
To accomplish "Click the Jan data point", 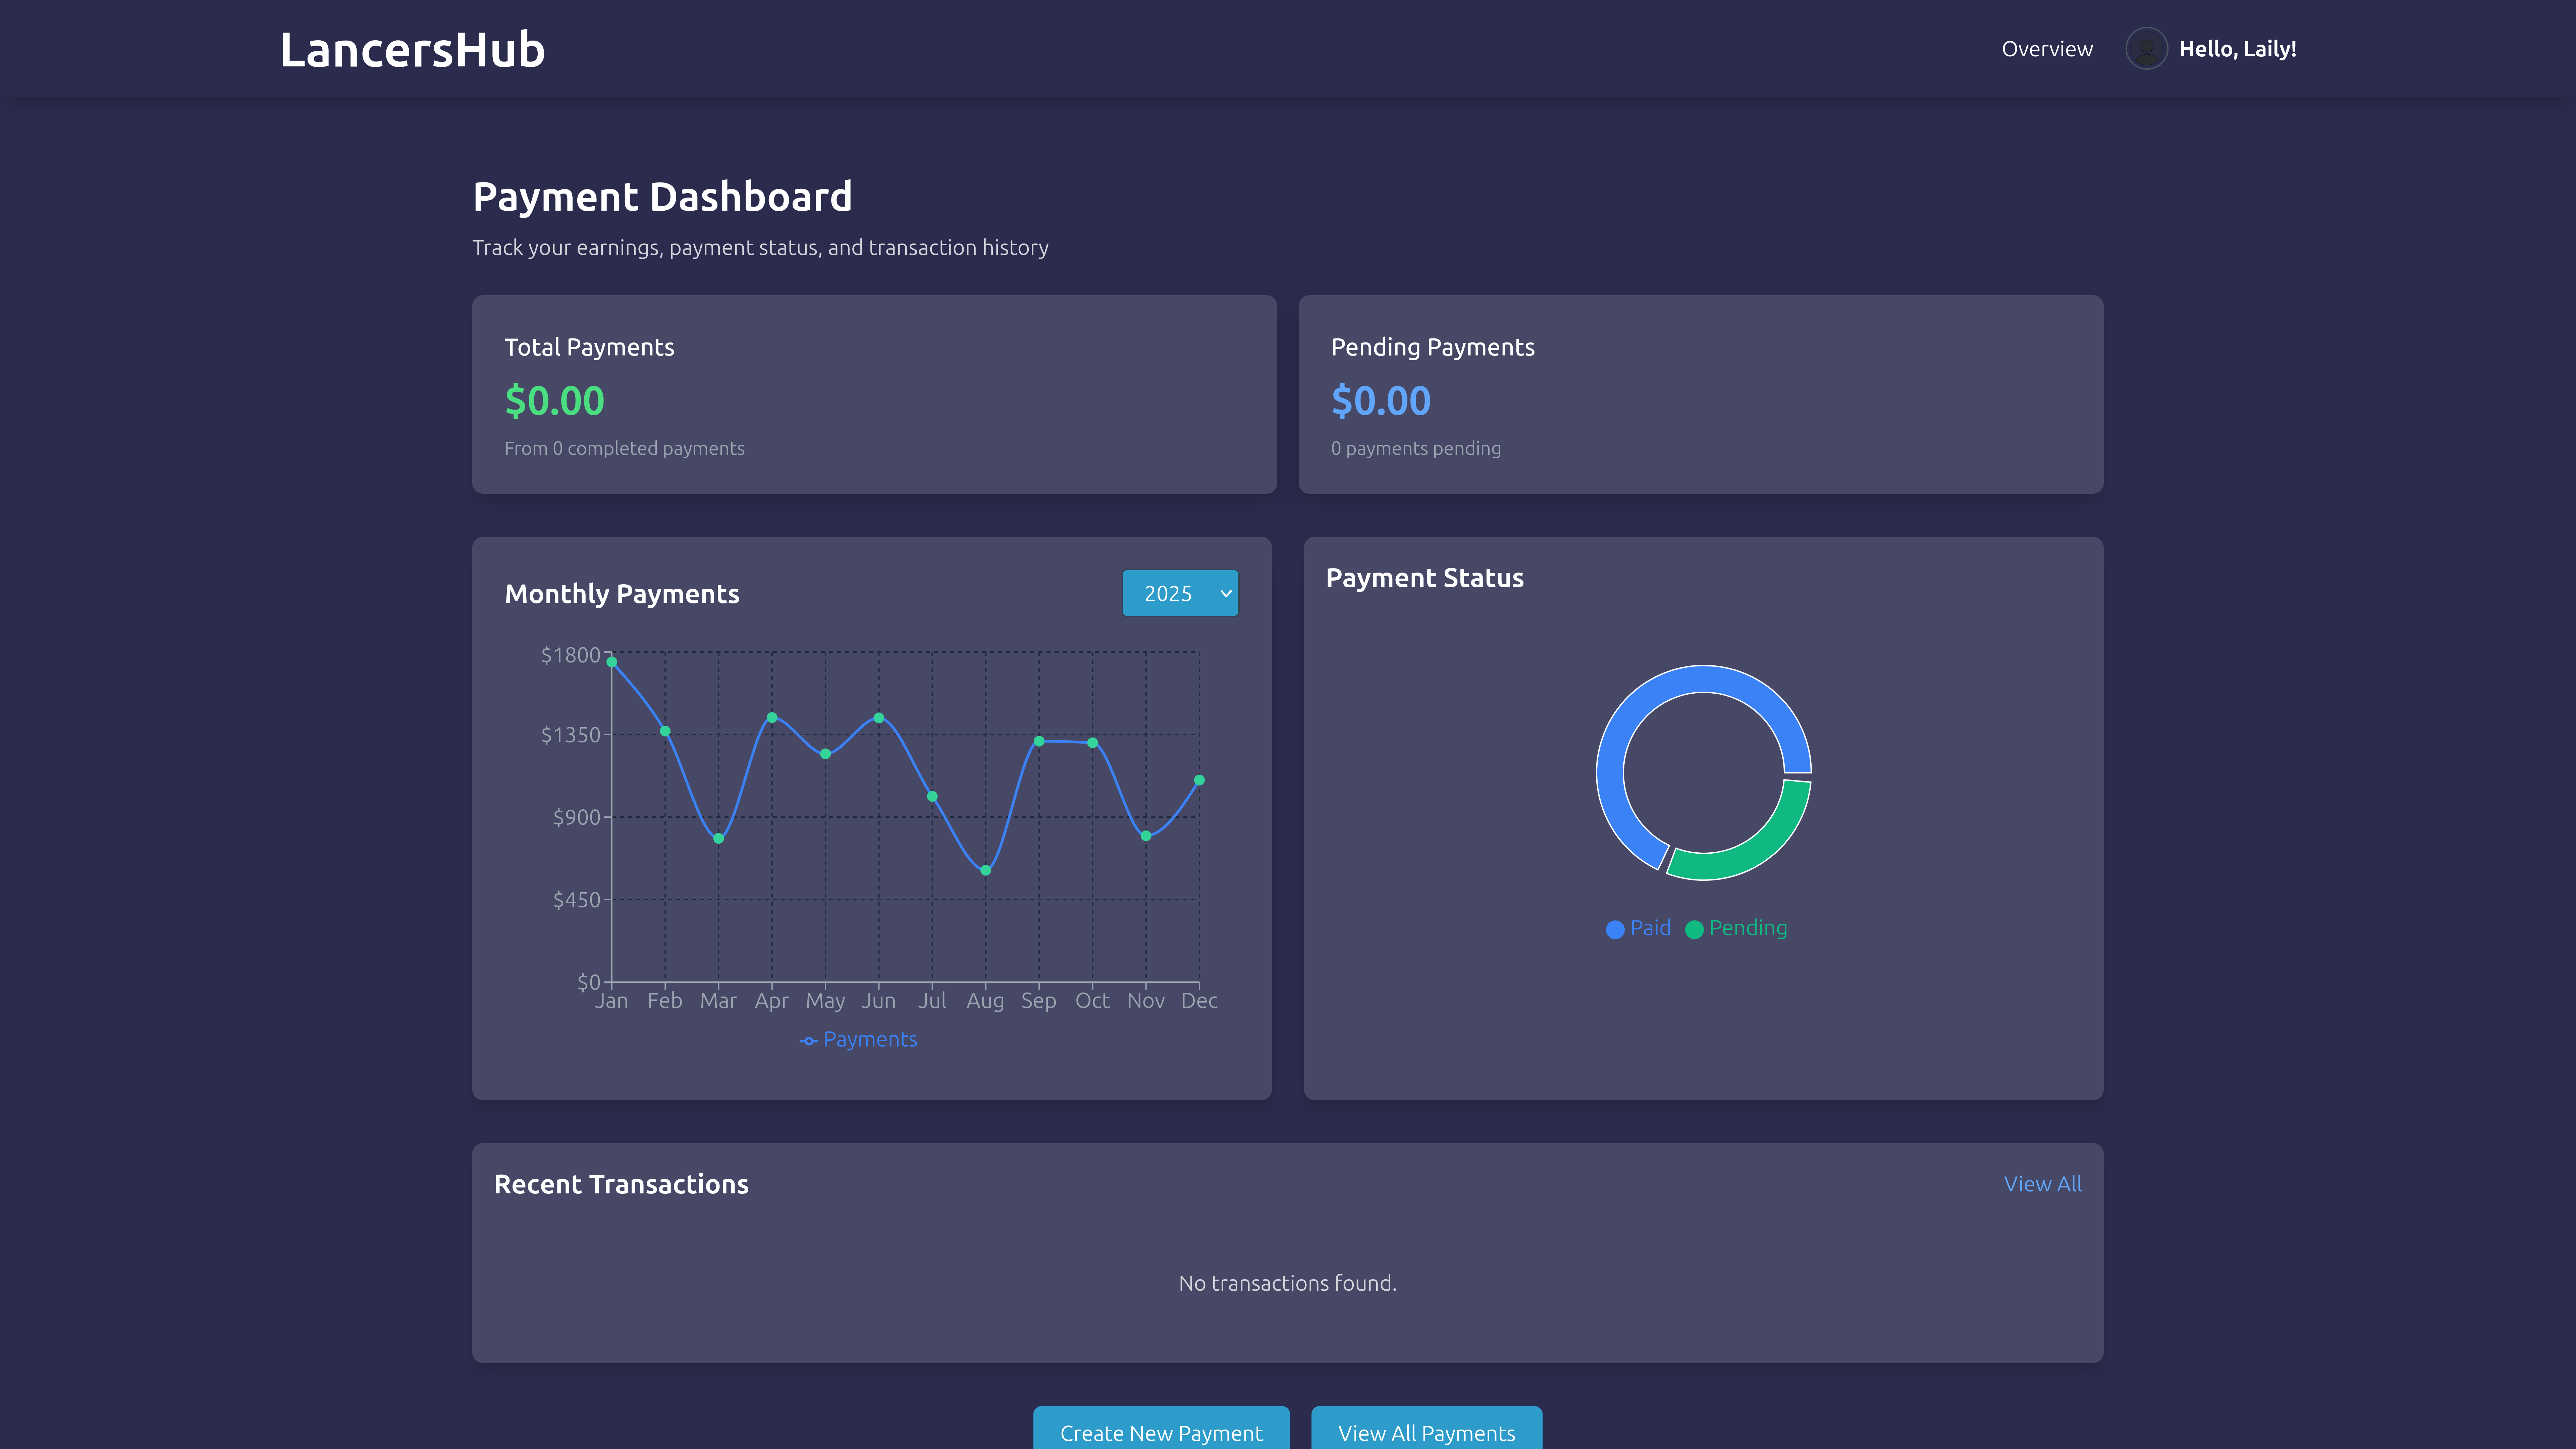I will pos(612,662).
